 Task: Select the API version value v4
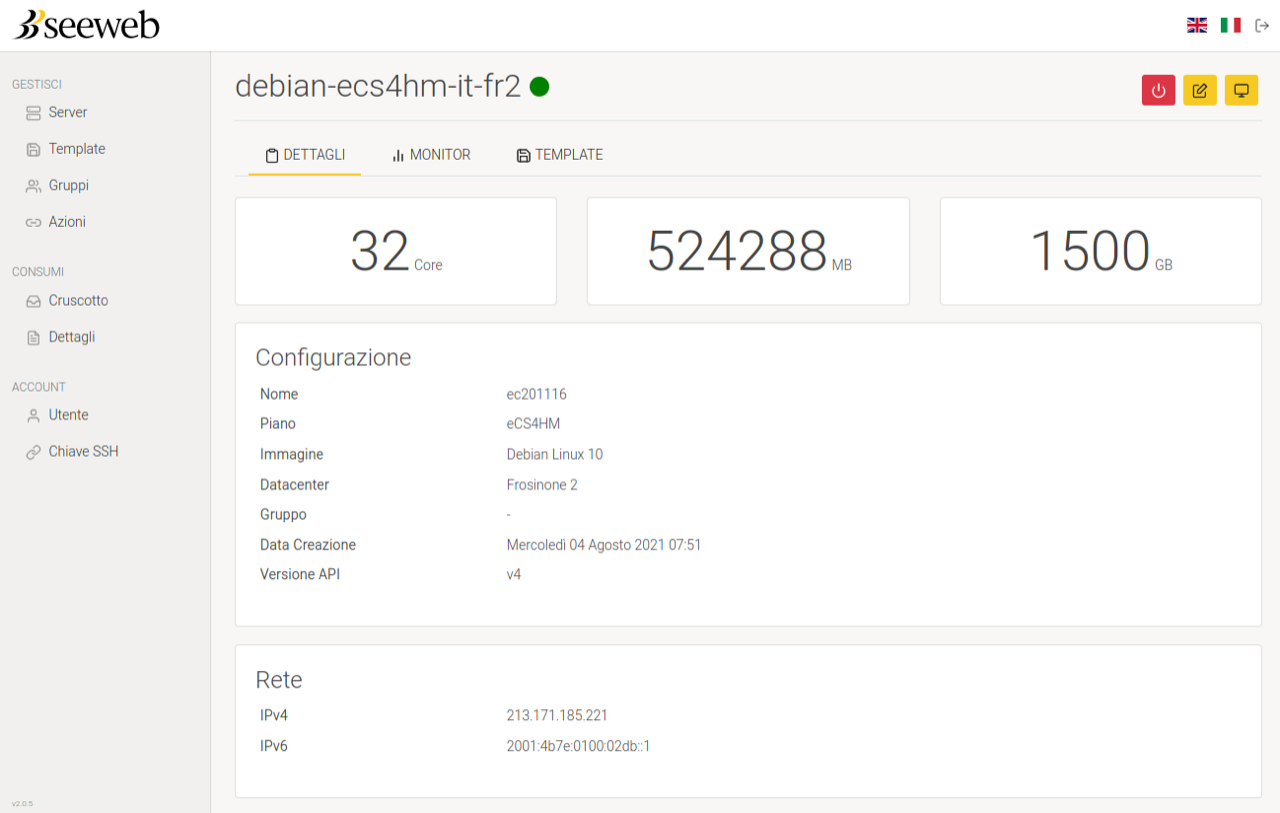point(514,575)
